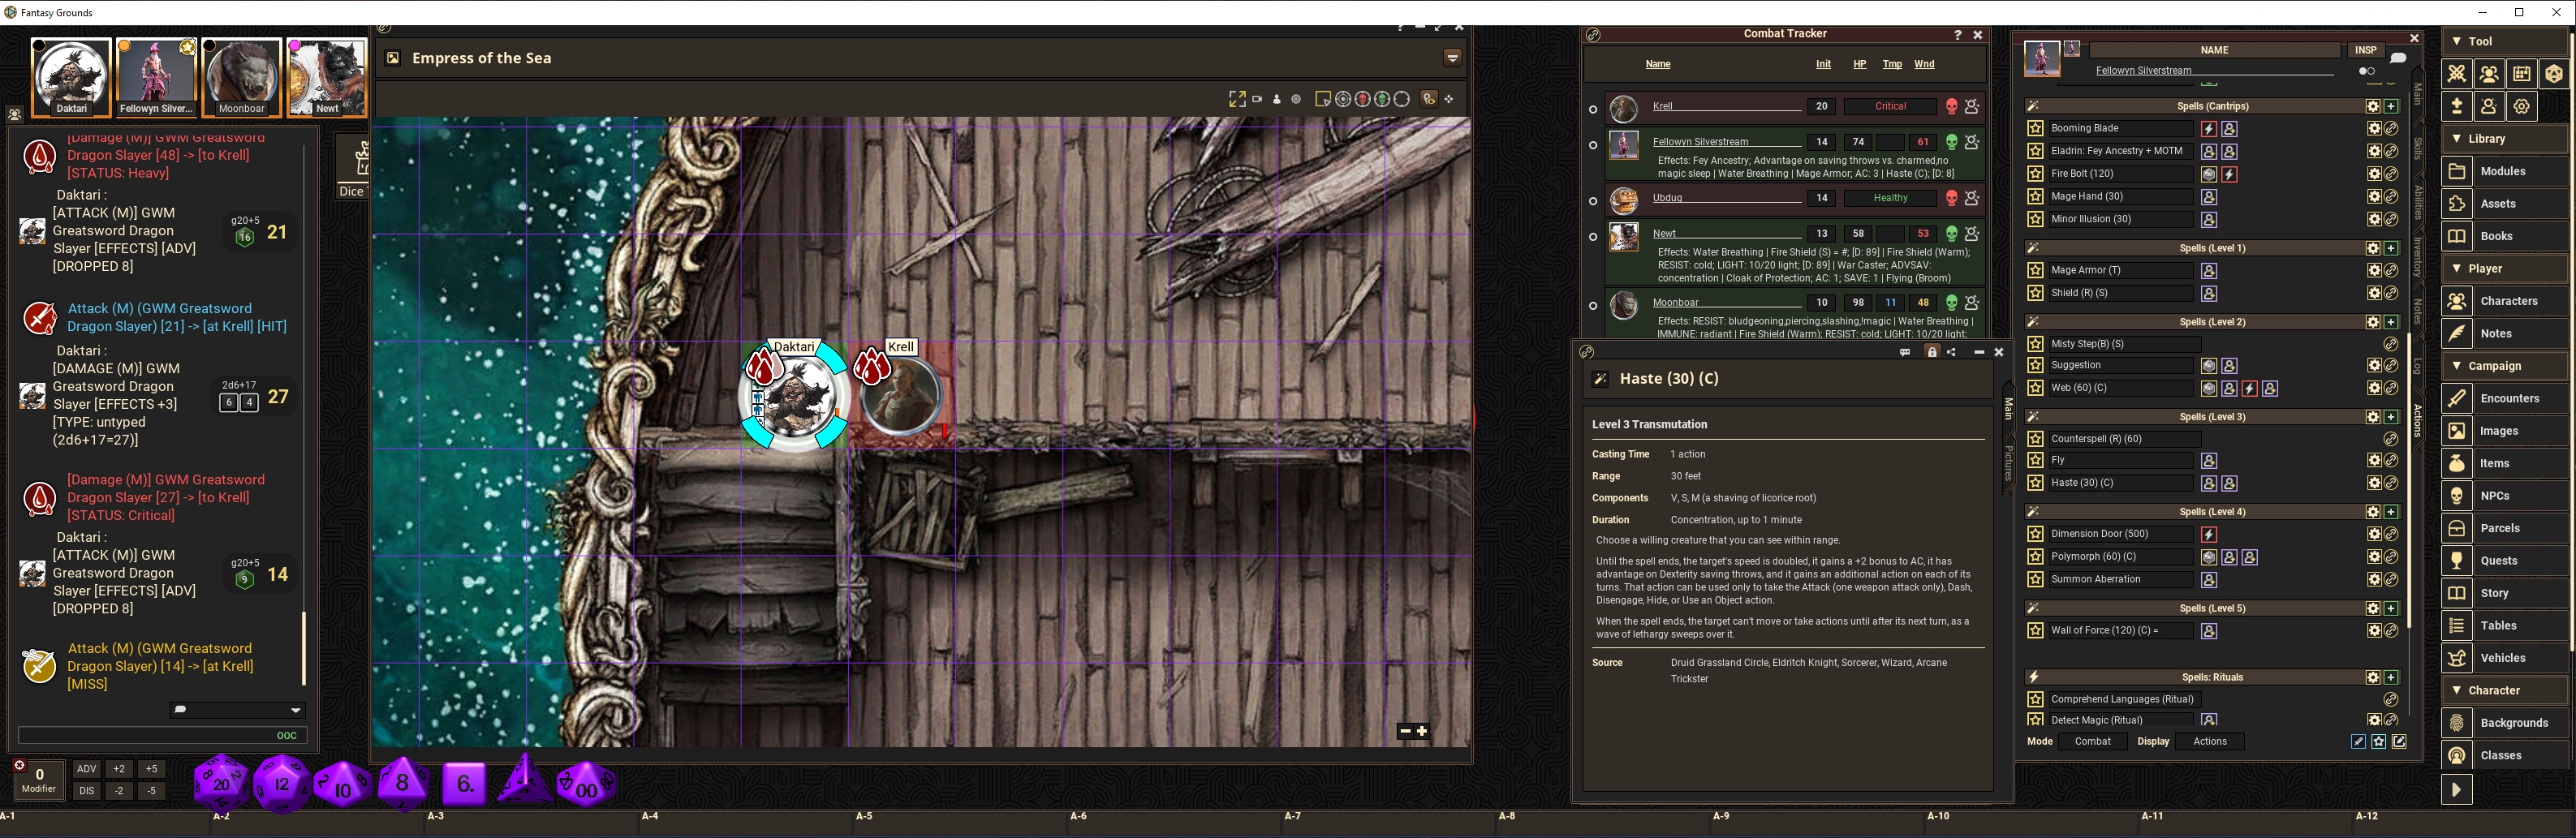Click the select-token tool on map toolbar
The width and height of the screenshot is (2576, 838).
click(x=1323, y=99)
